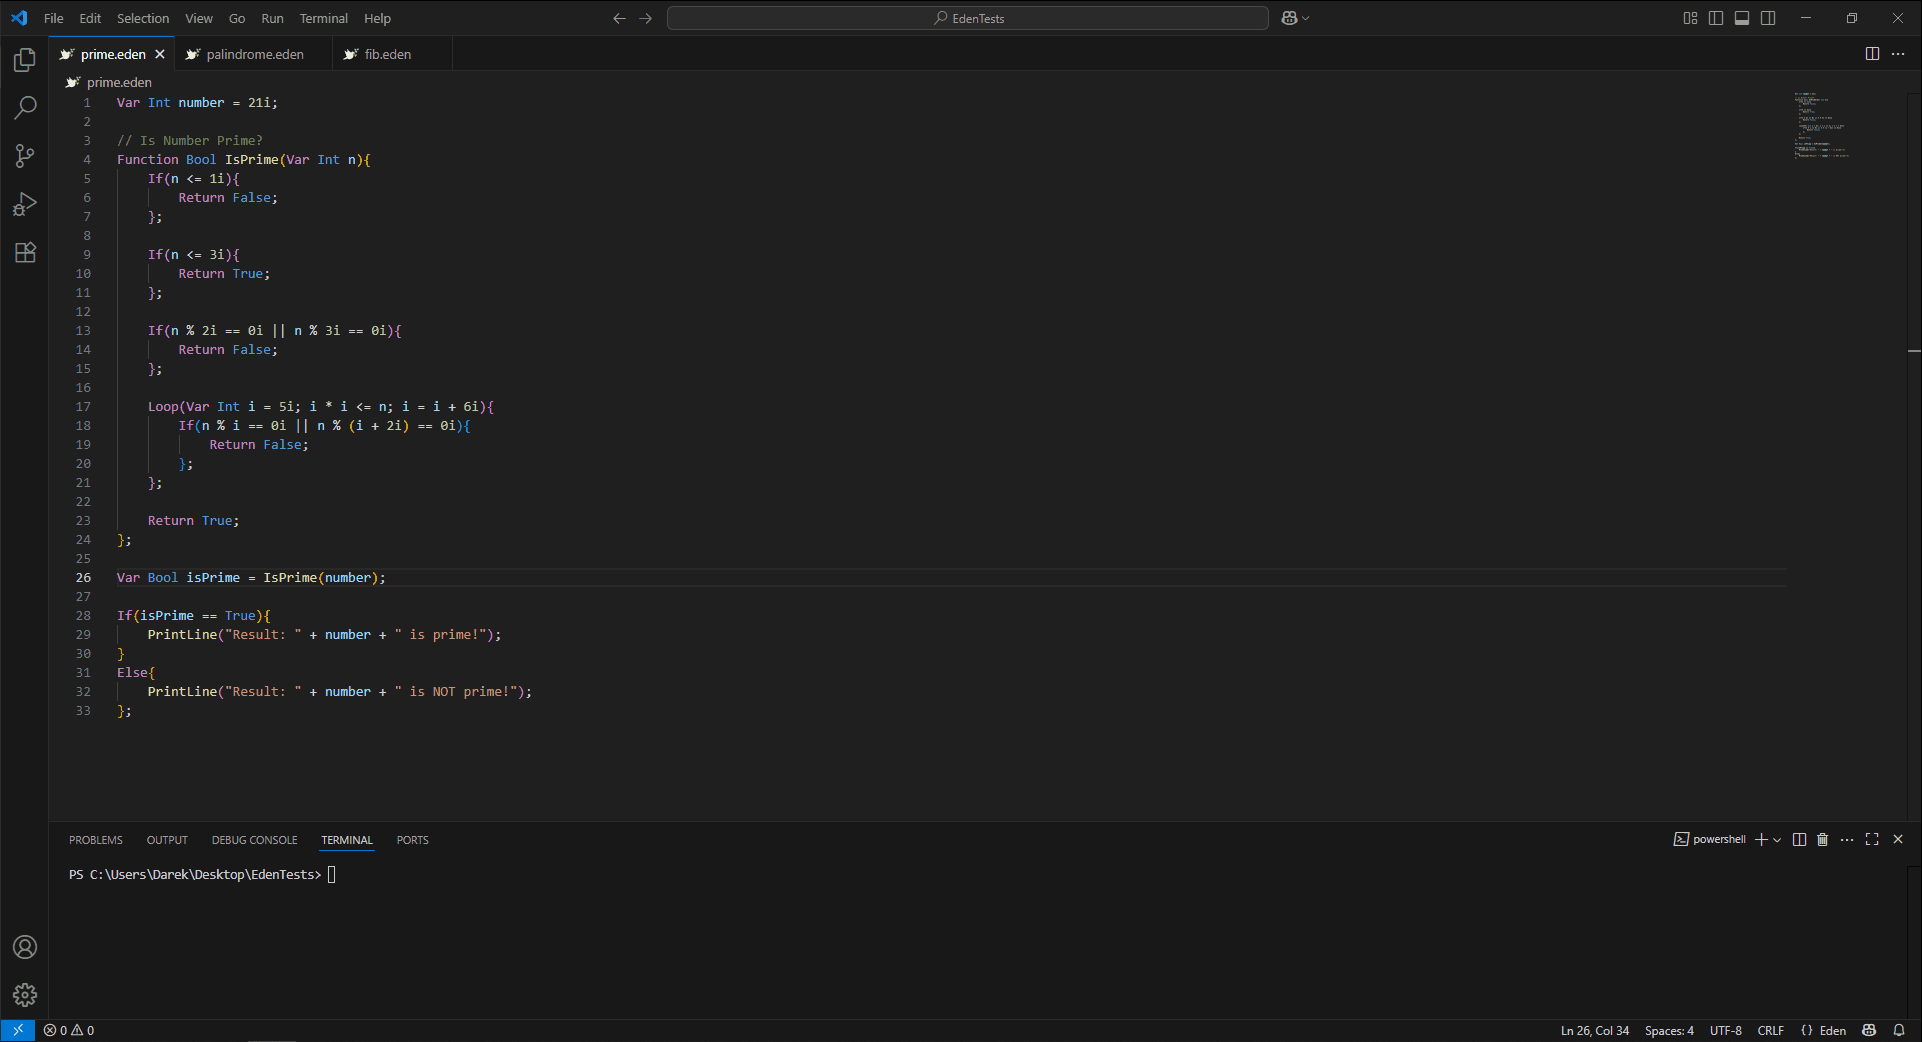
Task: Open the Manage gear menu
Action: point(25,995)
